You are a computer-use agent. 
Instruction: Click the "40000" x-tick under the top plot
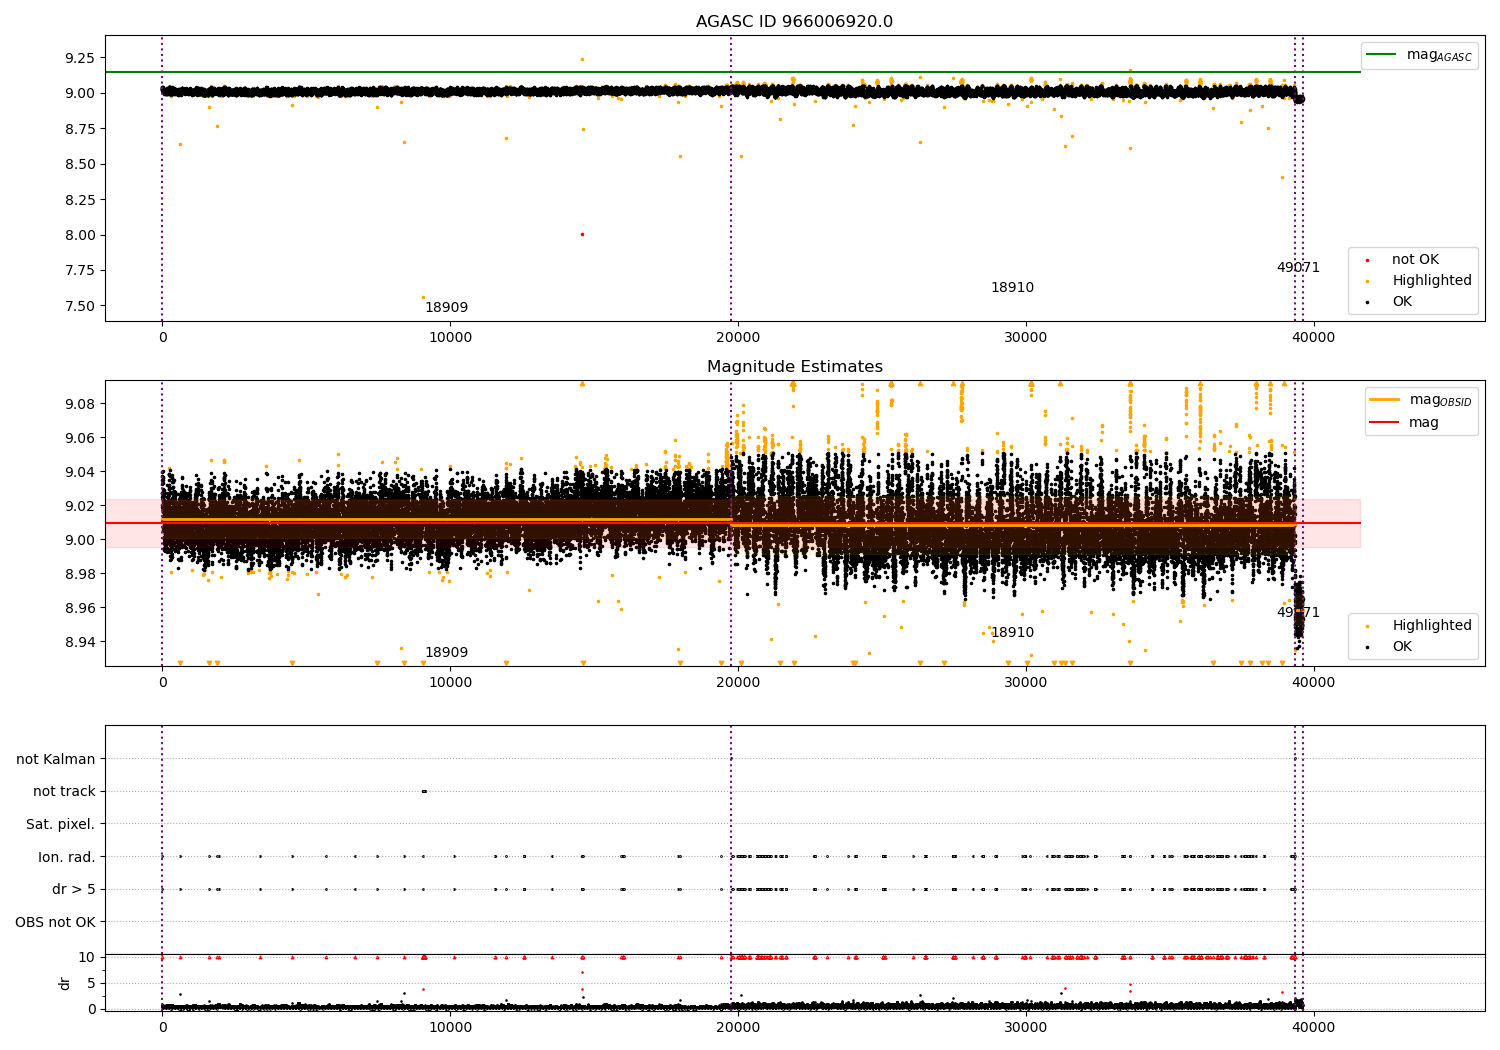(x=1314, y=338)
